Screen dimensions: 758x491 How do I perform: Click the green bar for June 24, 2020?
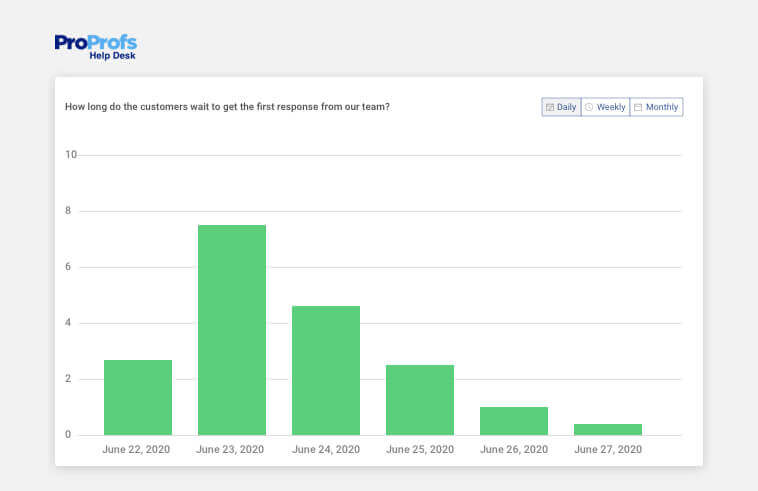point(326,370)
